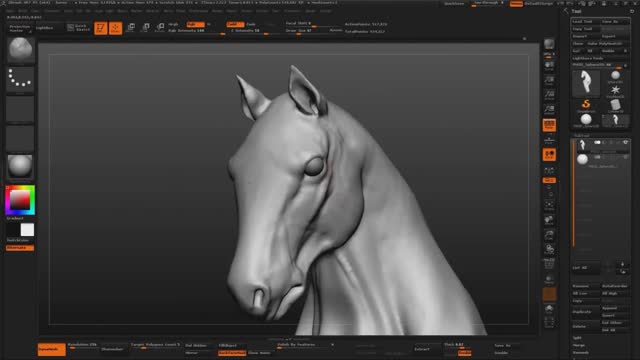Viewport: 640px width, 360px height.
Task: Pick a hue in color picker square
Action: (20, 200)
